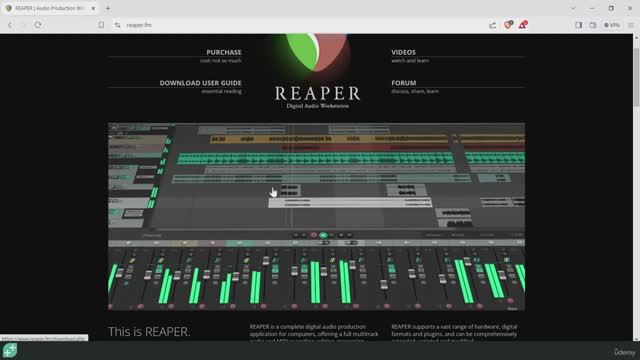Open the PURCHASE link
Viewport: 640px width, 360px height.
click(224, 52)
